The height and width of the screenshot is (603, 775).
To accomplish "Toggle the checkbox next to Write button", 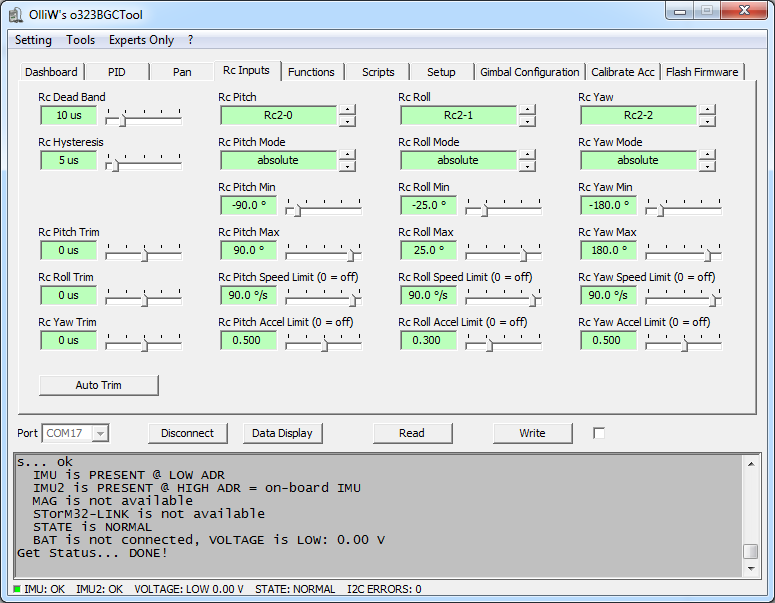I will click(599, 433).
